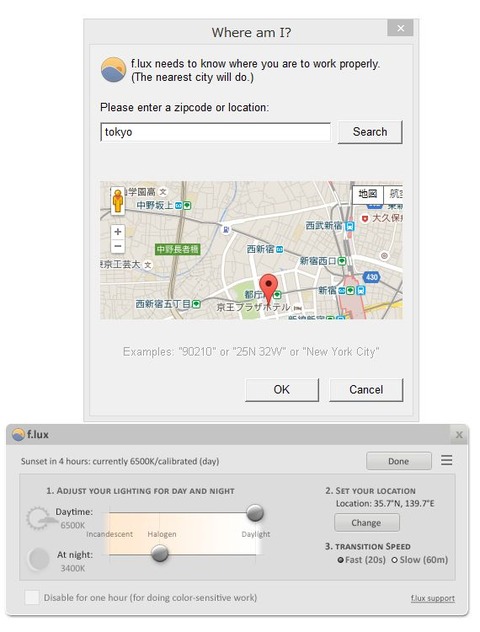480x632 pixels.
Task: Click the 430 route shield on the map
Action: tap(372, 277)
